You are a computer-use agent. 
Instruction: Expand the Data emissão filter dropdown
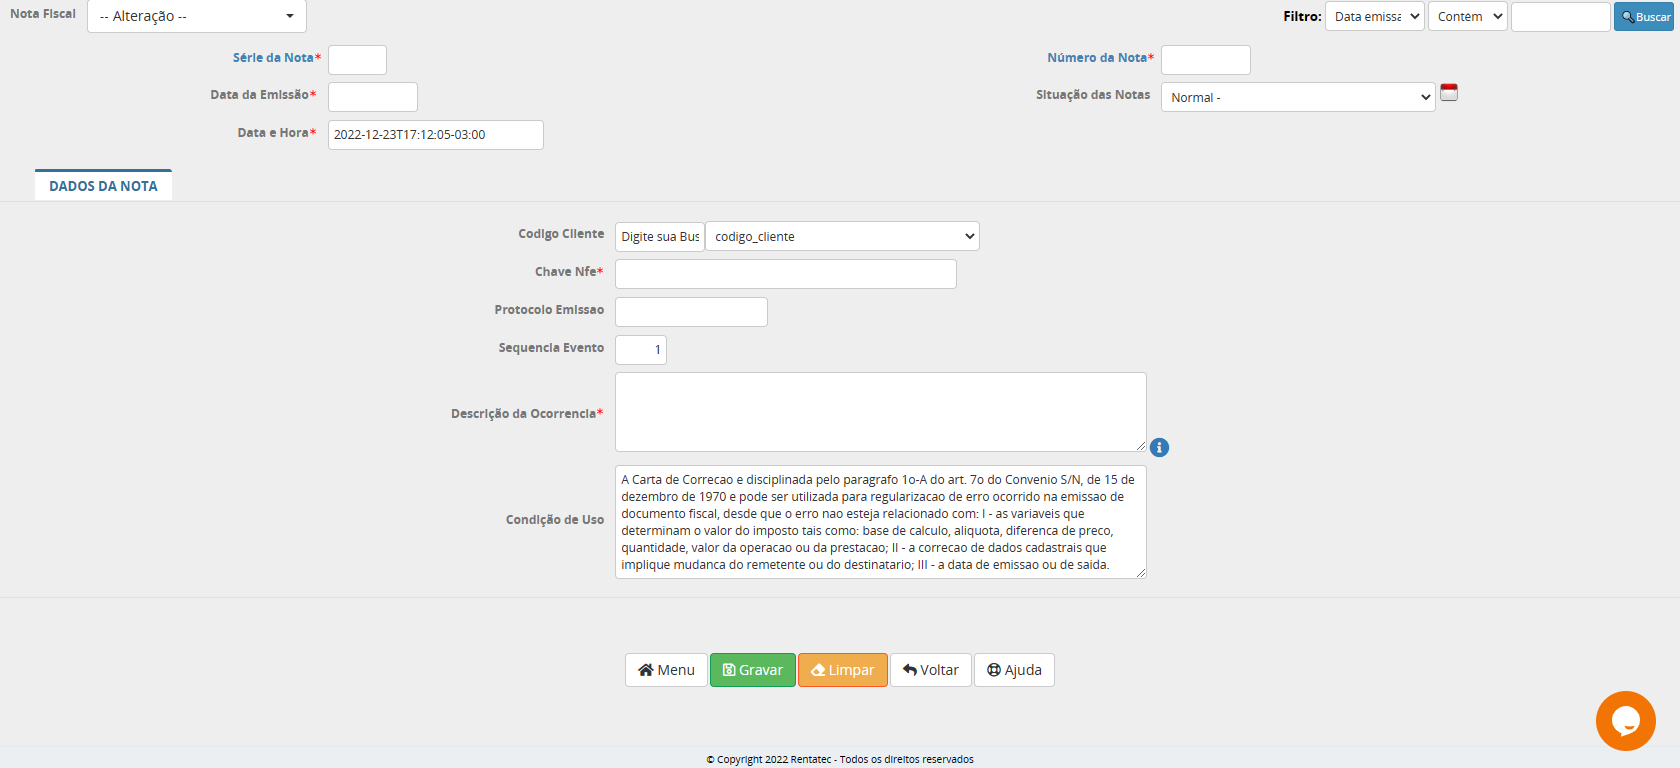1374,16
